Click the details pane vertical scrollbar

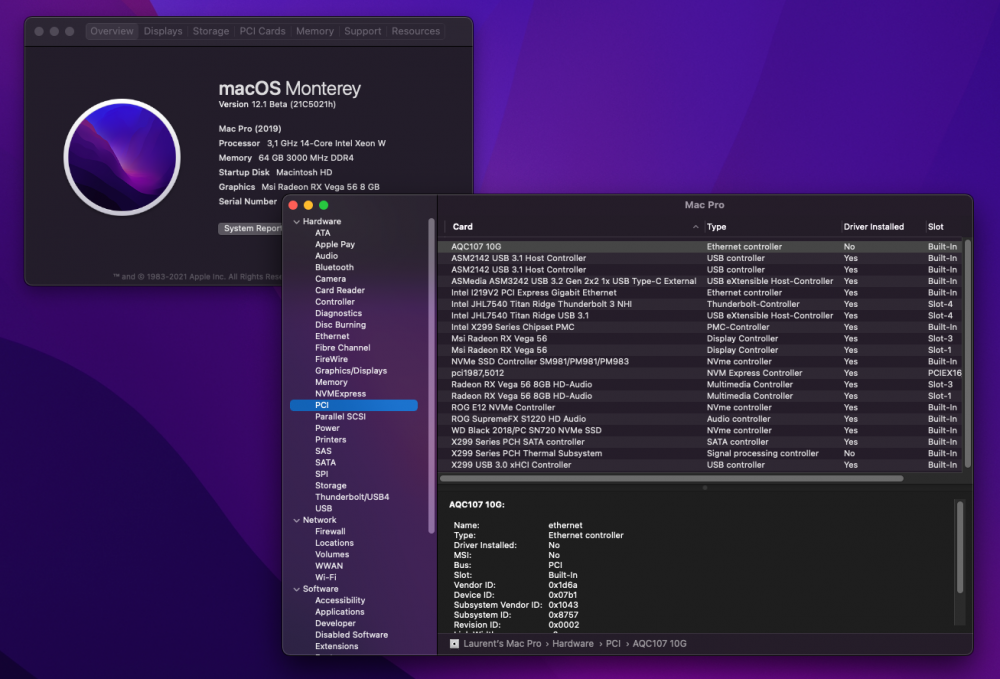960,547
